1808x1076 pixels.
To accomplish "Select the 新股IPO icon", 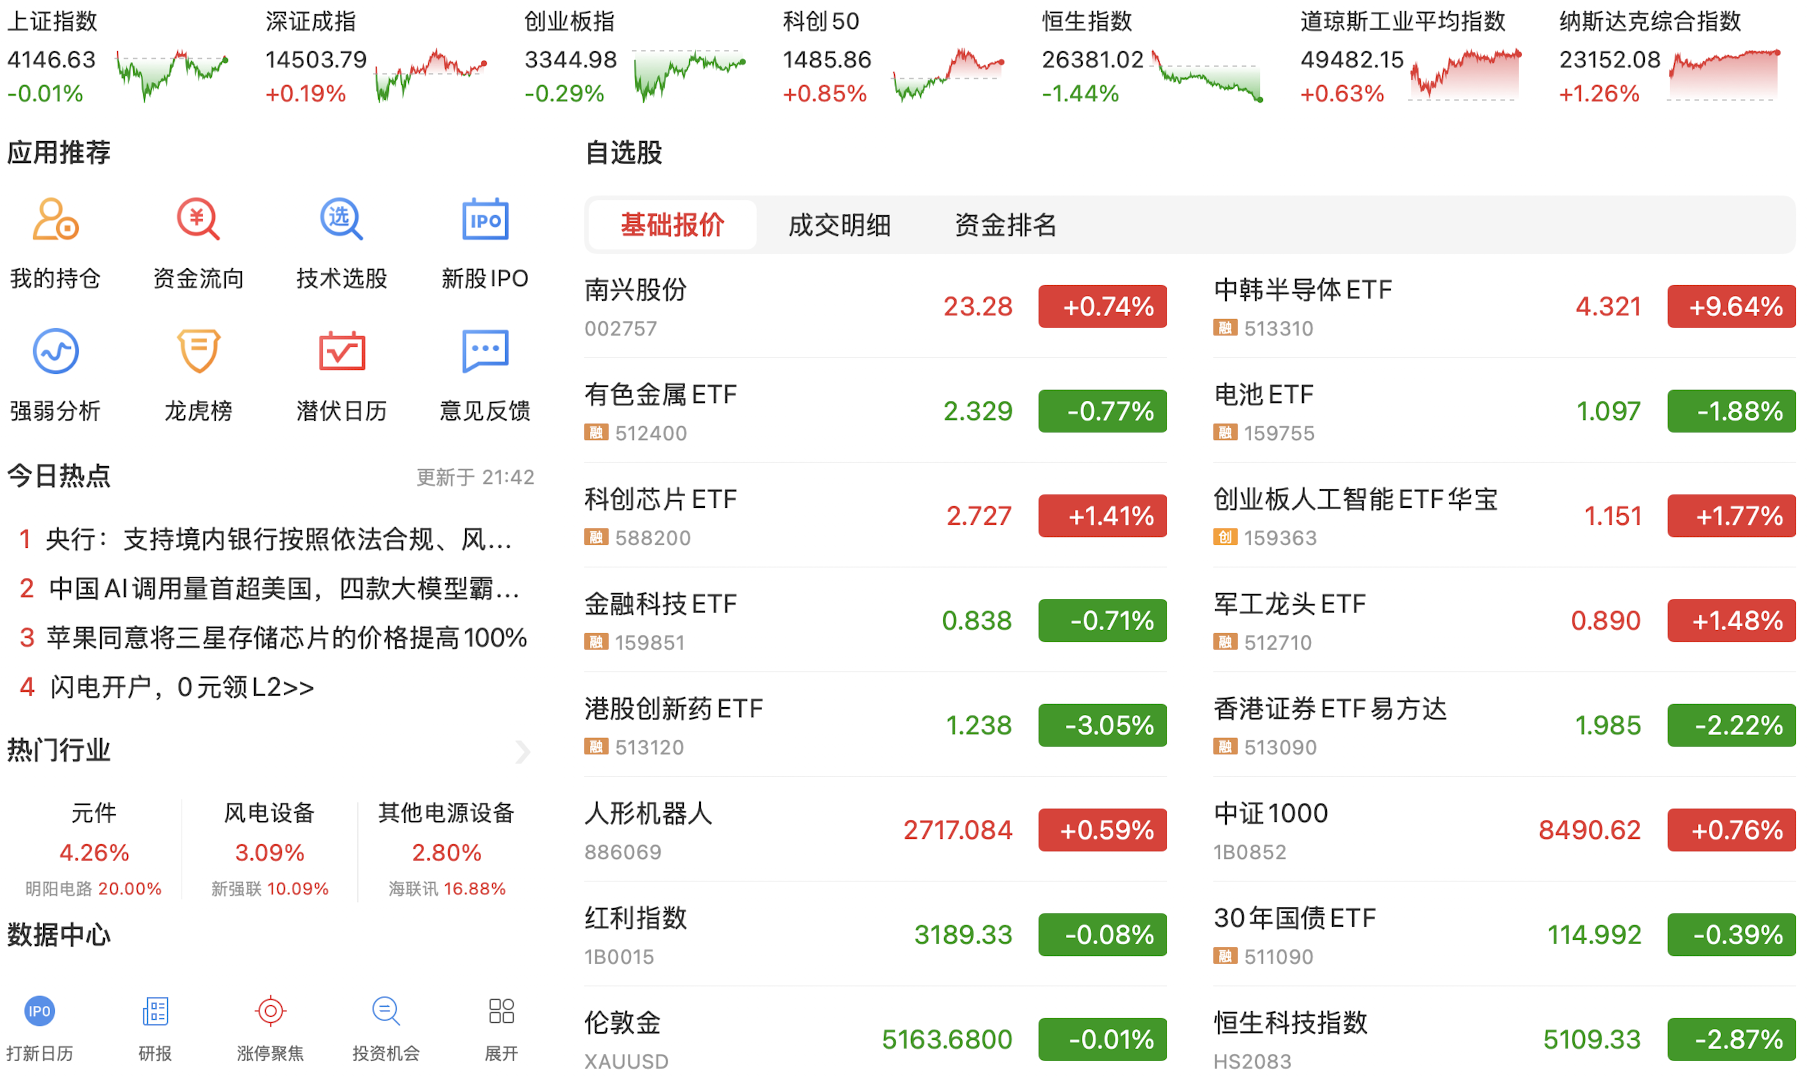I will tap(485, 220).
